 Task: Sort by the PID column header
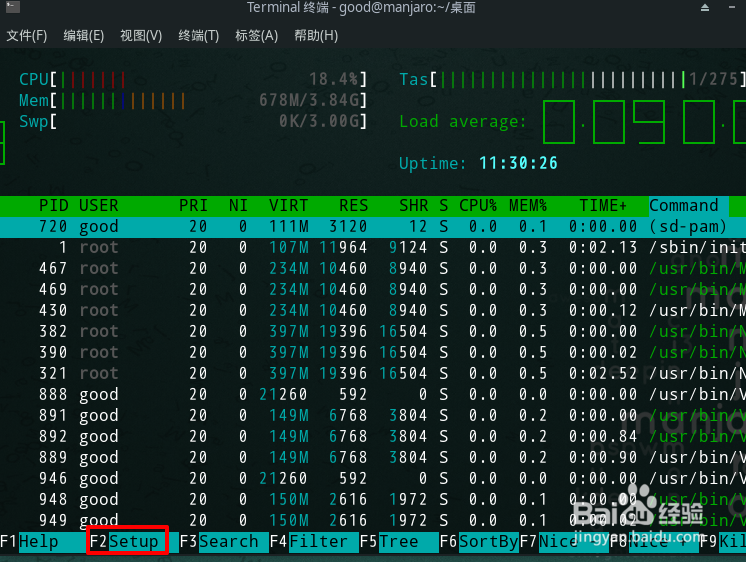point(53,206)
